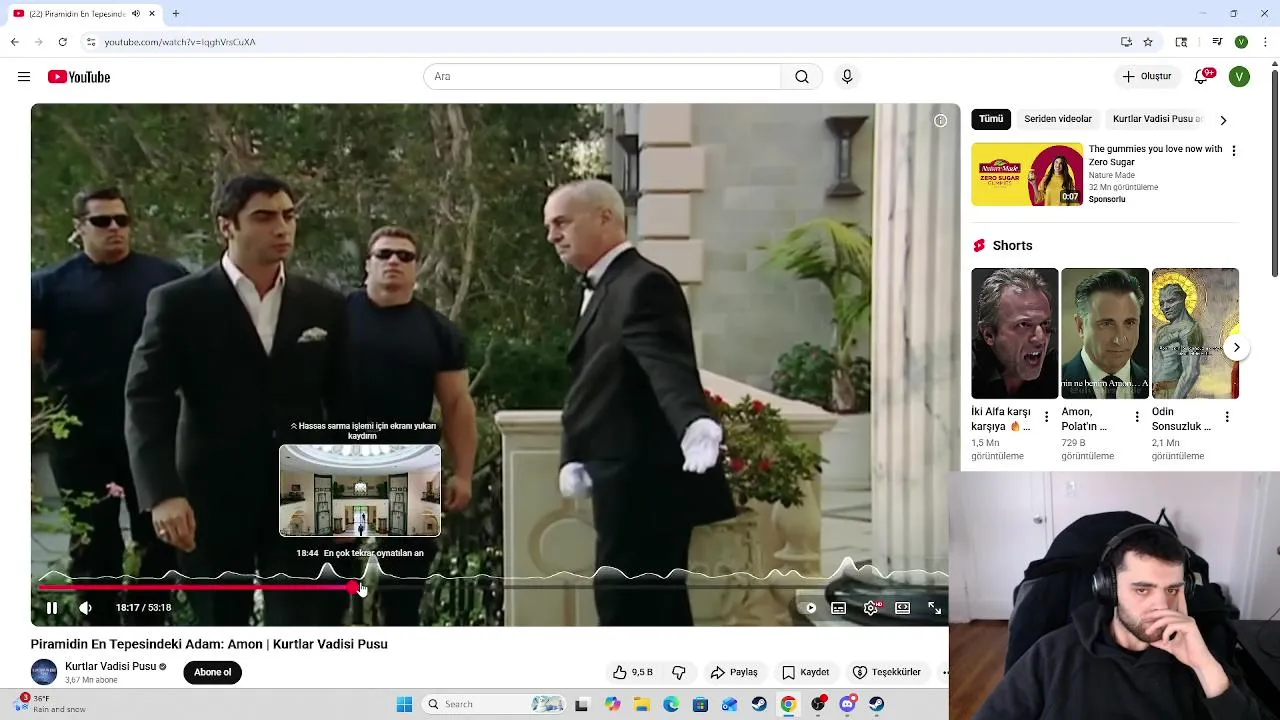Open the Windows Start menu

[404, 704]
